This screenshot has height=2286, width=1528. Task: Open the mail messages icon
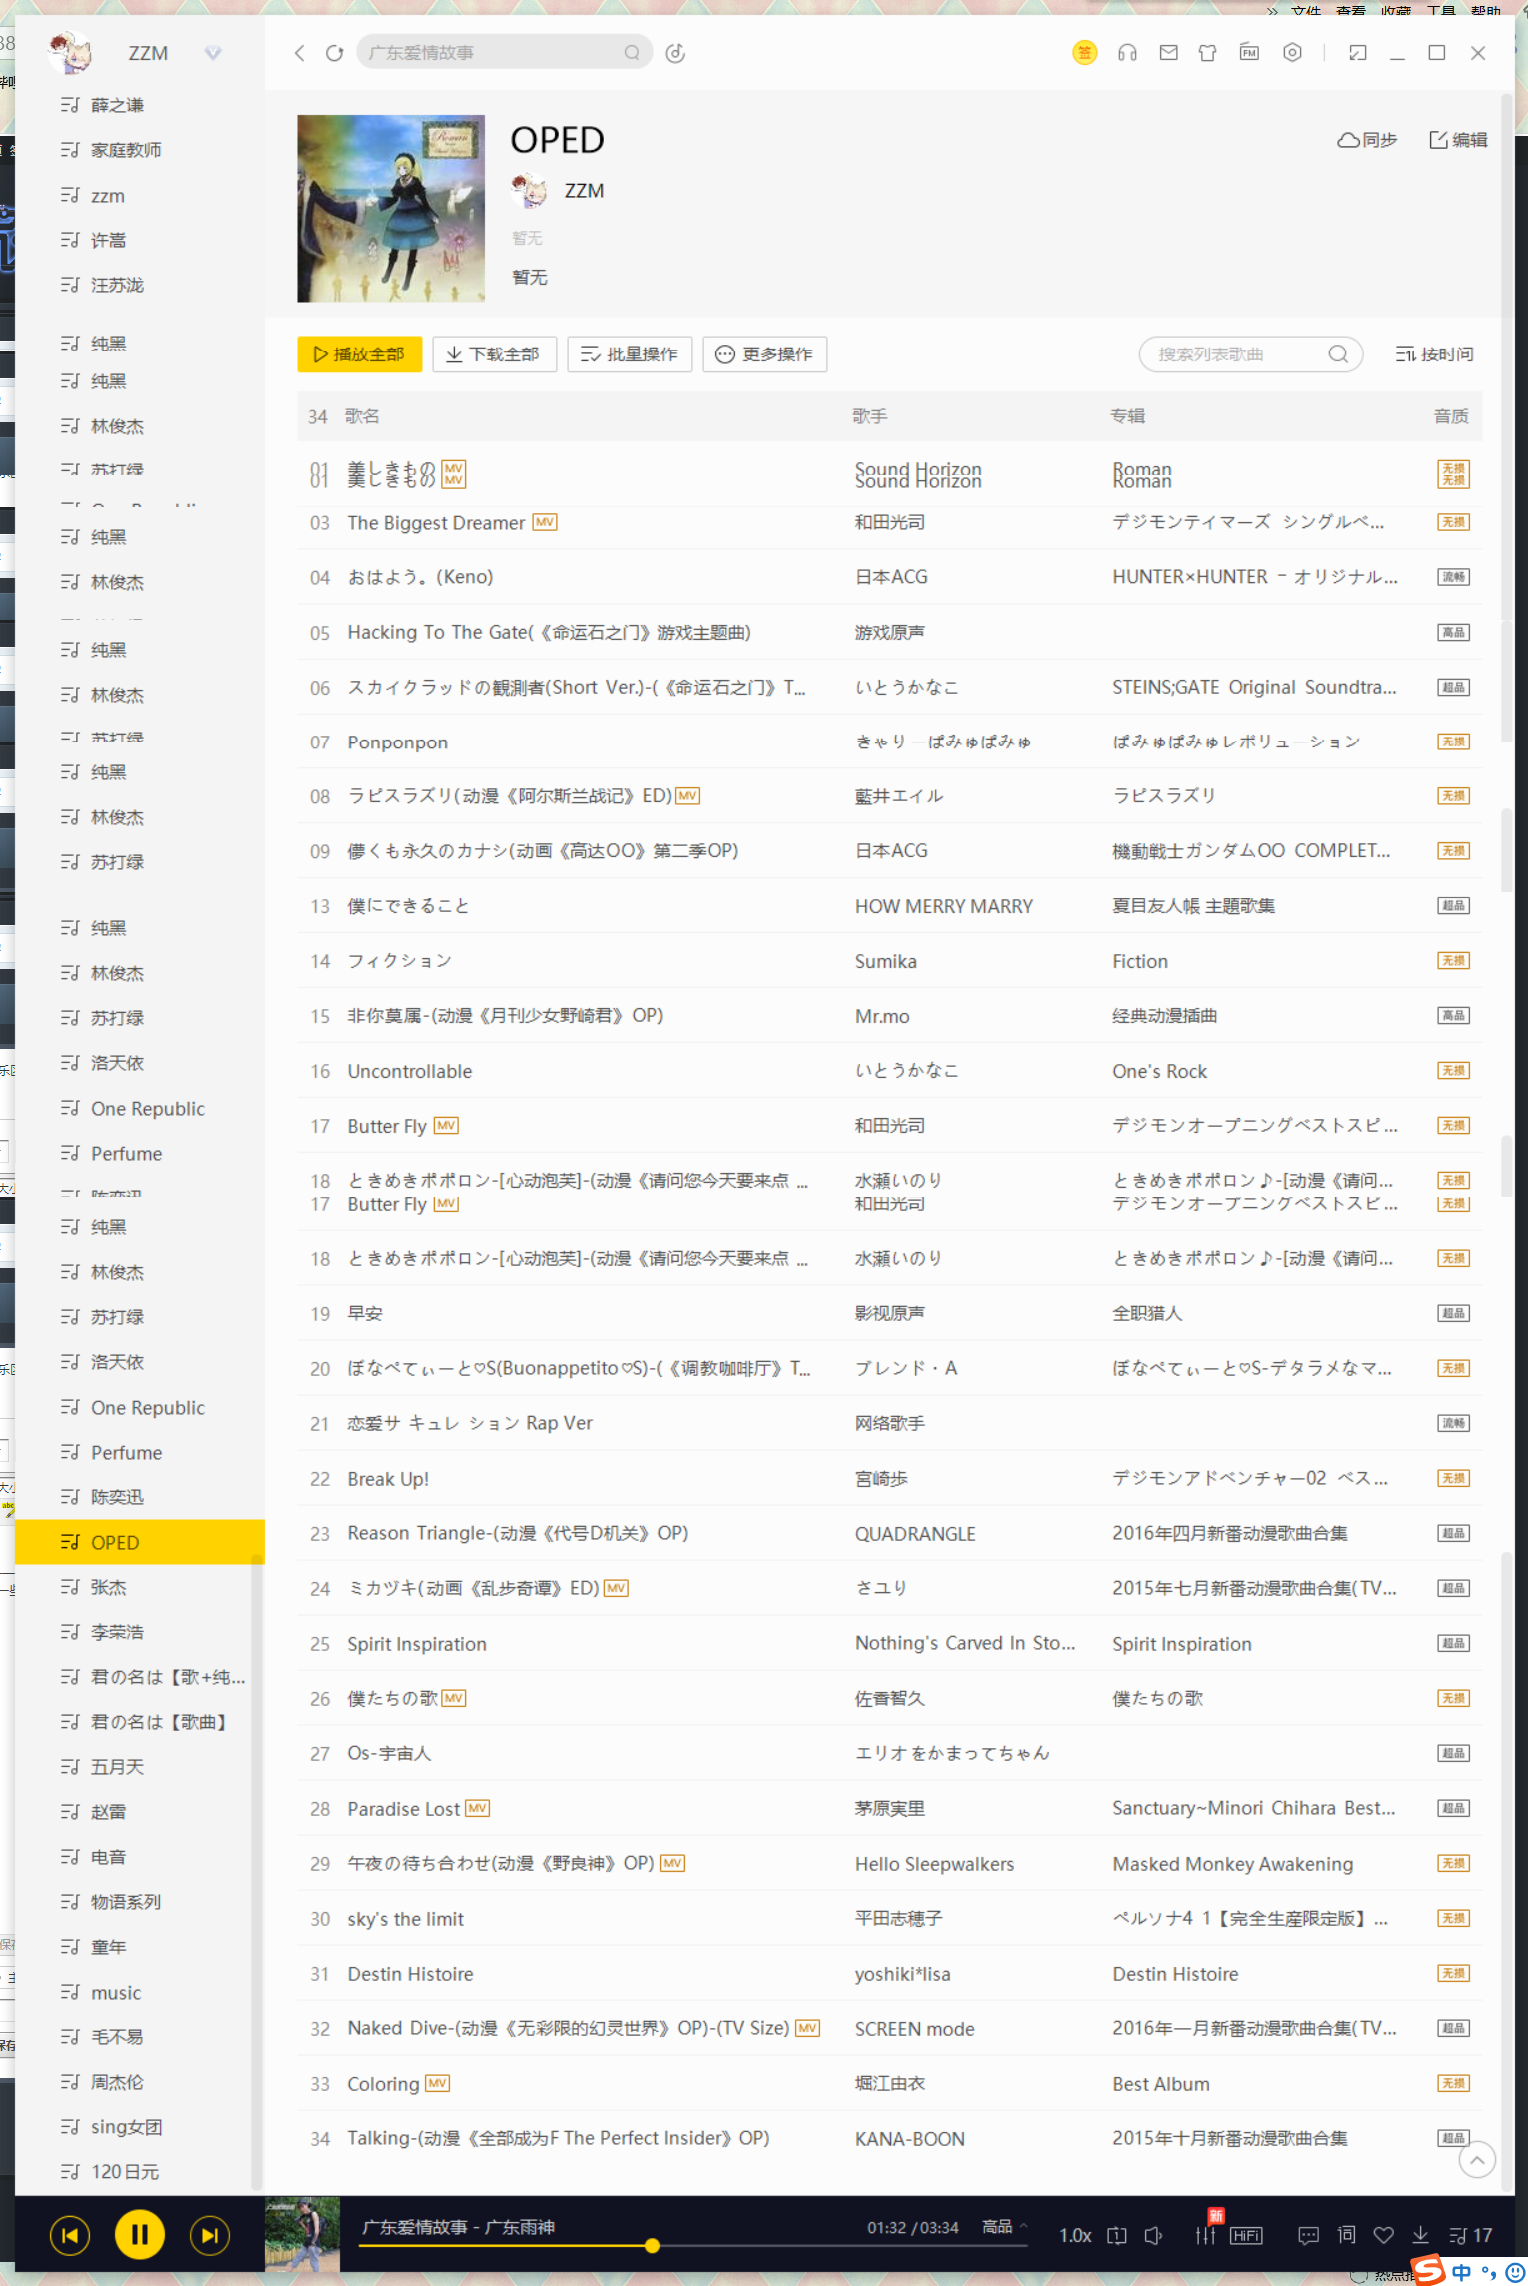[x=1168, y=53]
